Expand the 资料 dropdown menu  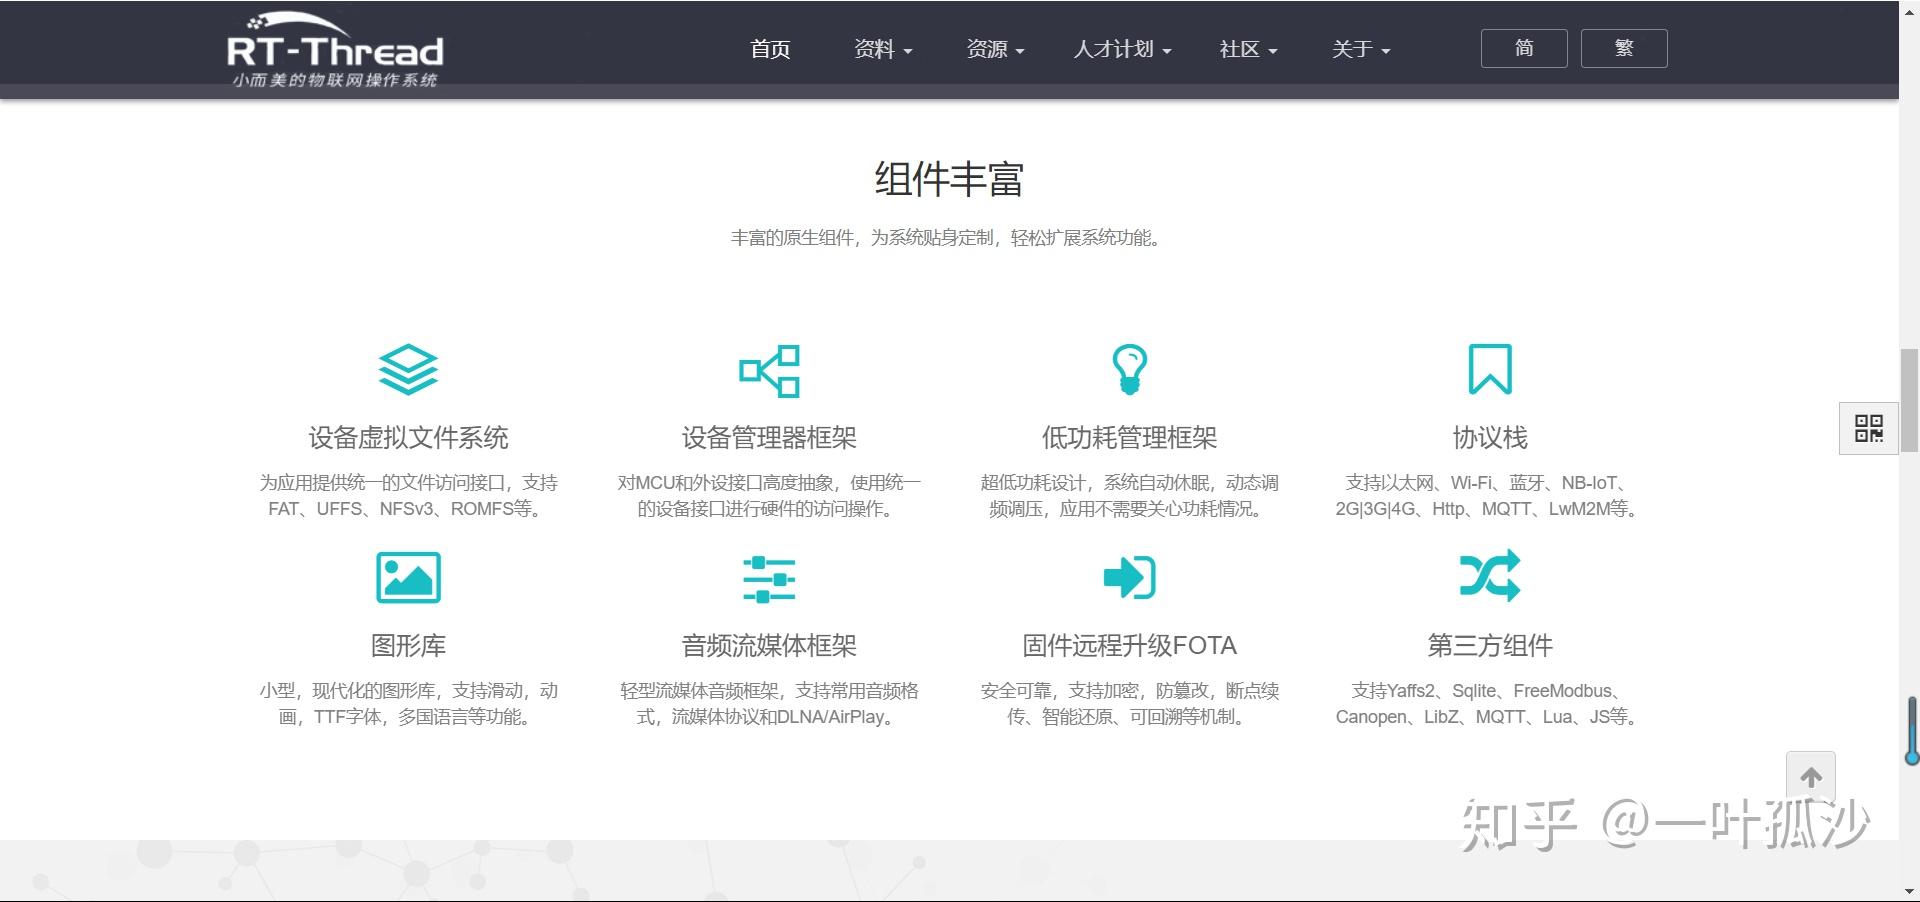point(881,50)
